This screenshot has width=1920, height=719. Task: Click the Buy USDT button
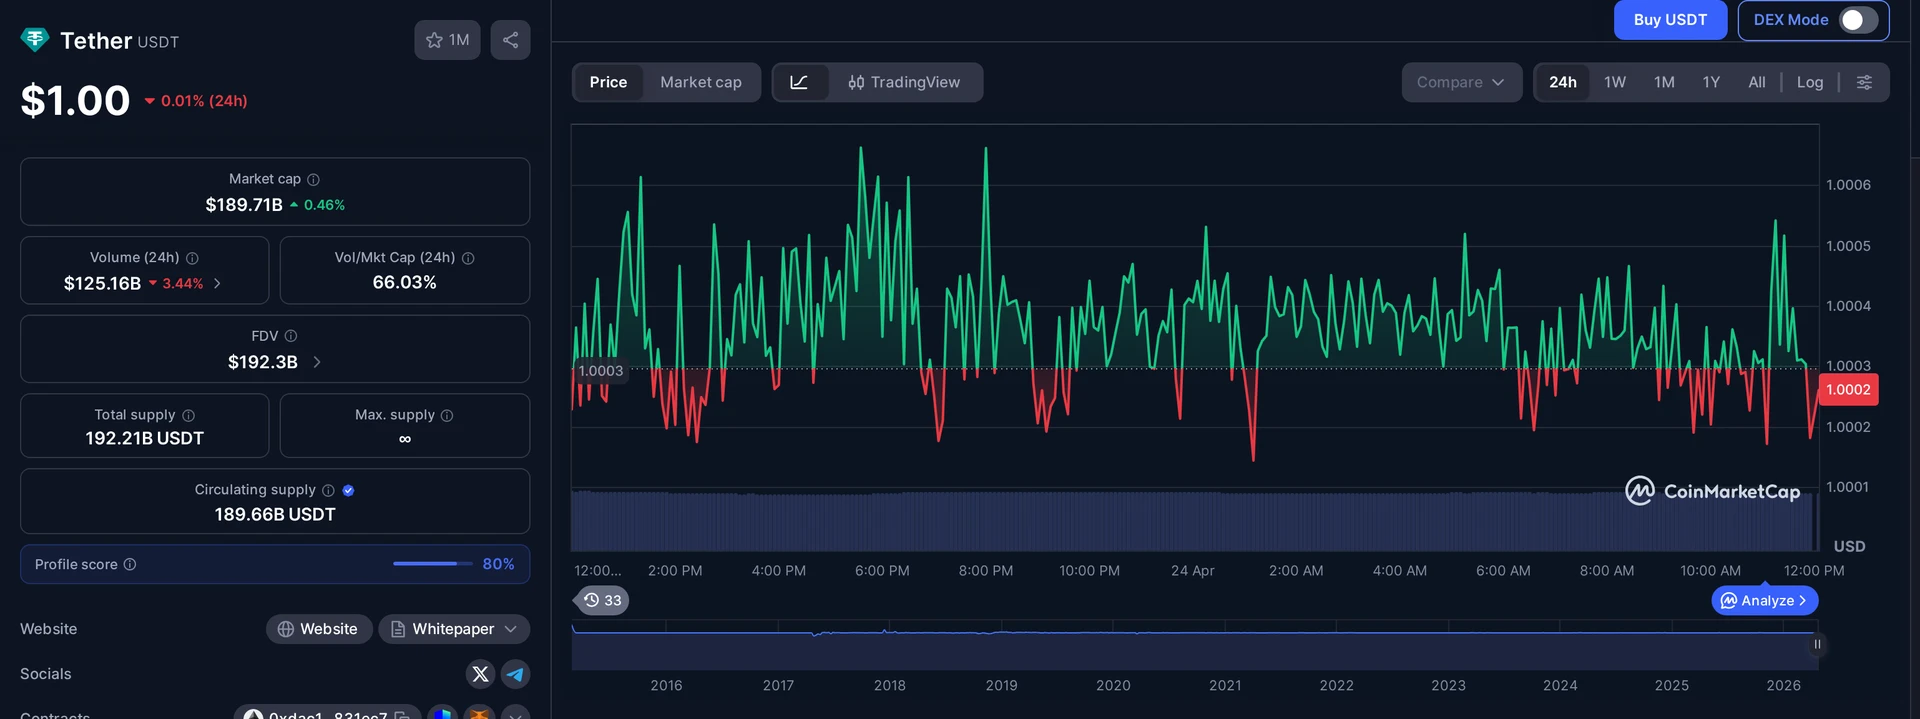click(x=1670, y=20)
